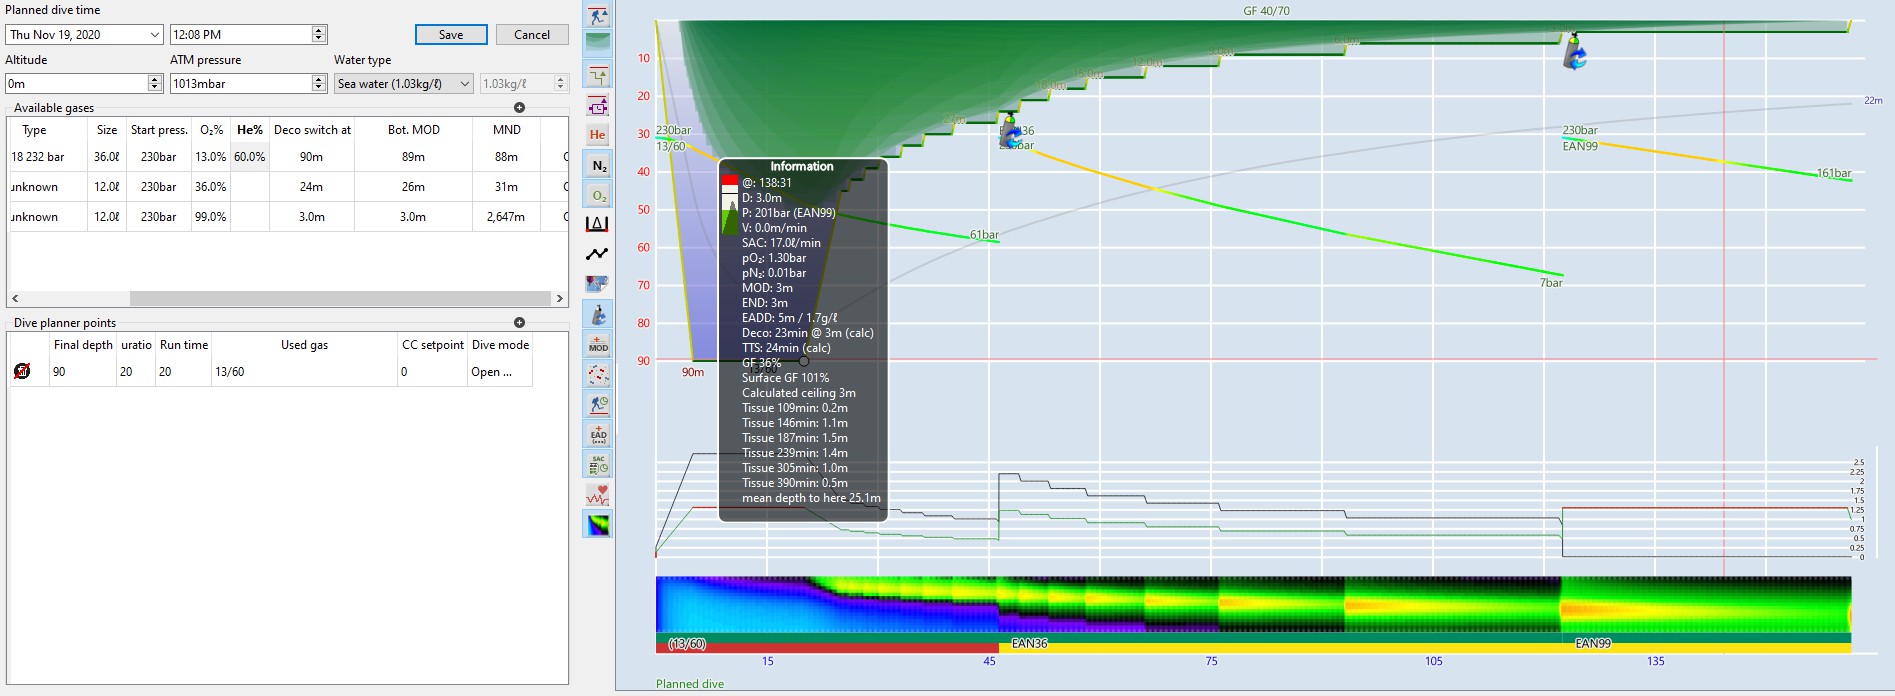The width and height of the screenshot is (1895, 696).
Task: Click the tissue heat map icon
Action: (x=597, y=525)
